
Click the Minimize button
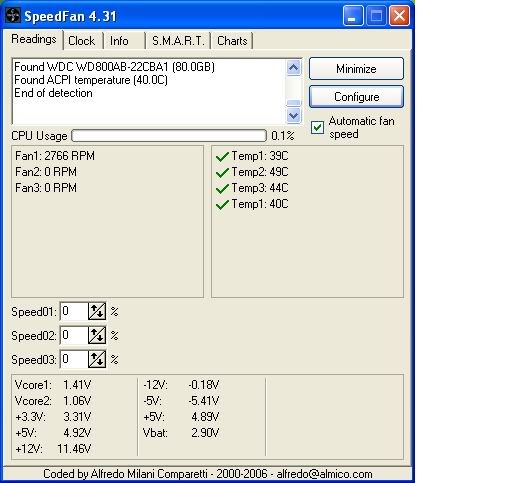[x=356, y=69]
